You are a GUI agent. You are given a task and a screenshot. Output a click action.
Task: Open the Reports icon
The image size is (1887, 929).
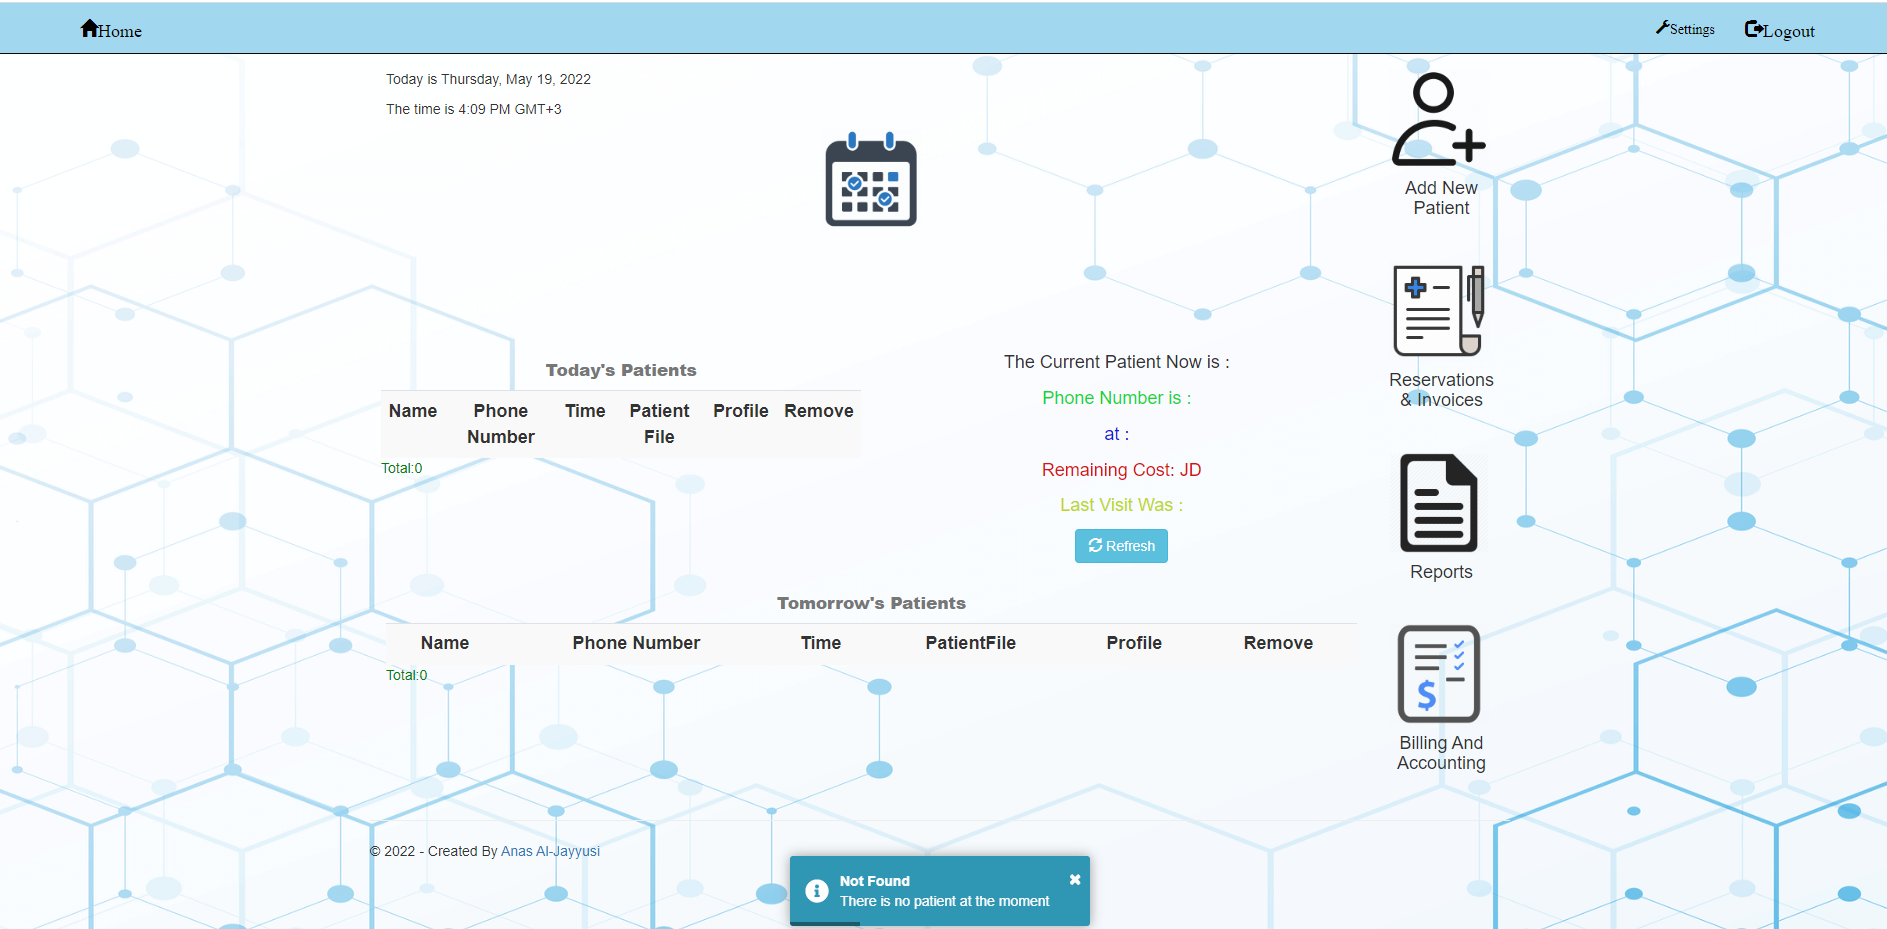[x=1438, y=503]
